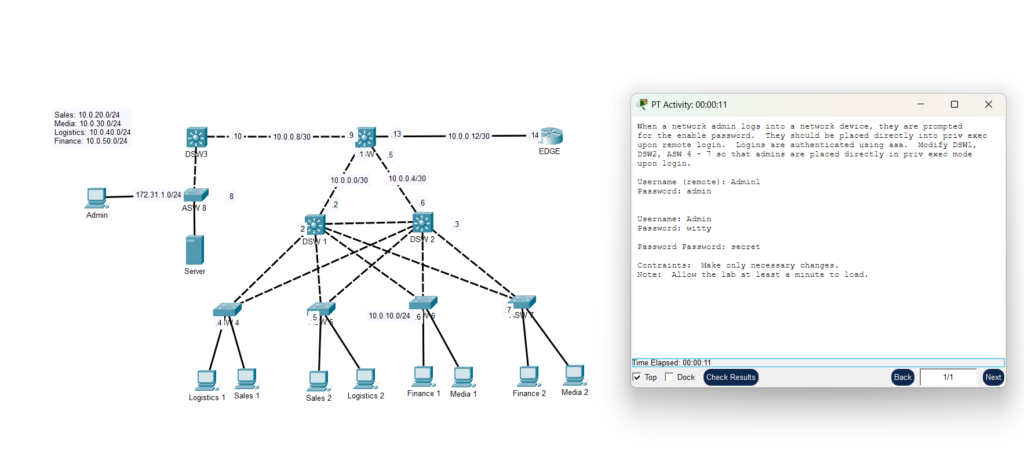Open the Finance 2 PC
This screenshot has width=1024, height=454.
click(529, 377)
